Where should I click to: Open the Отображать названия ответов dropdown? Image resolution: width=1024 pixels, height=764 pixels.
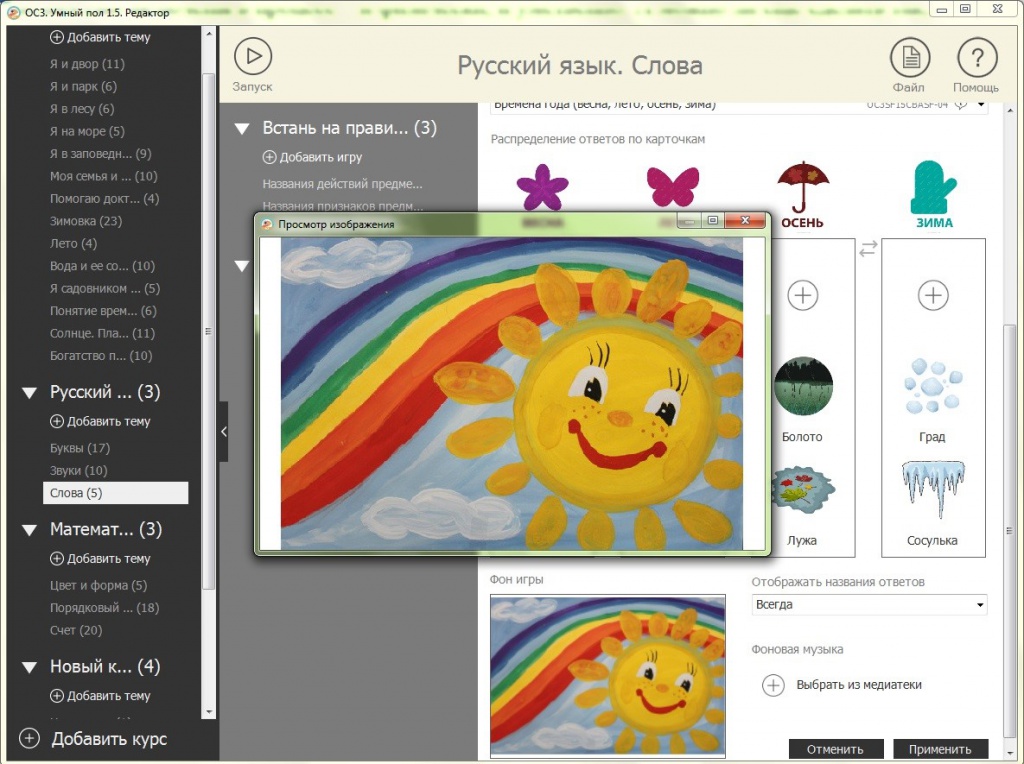[869, 605]
